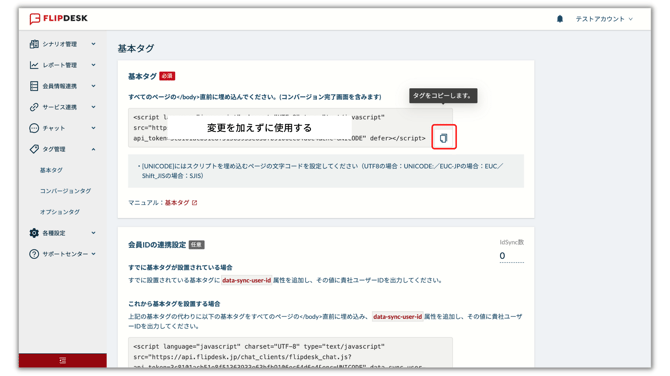
Task: Click the [UNICODE] character code note
Action: coord(326,171)
